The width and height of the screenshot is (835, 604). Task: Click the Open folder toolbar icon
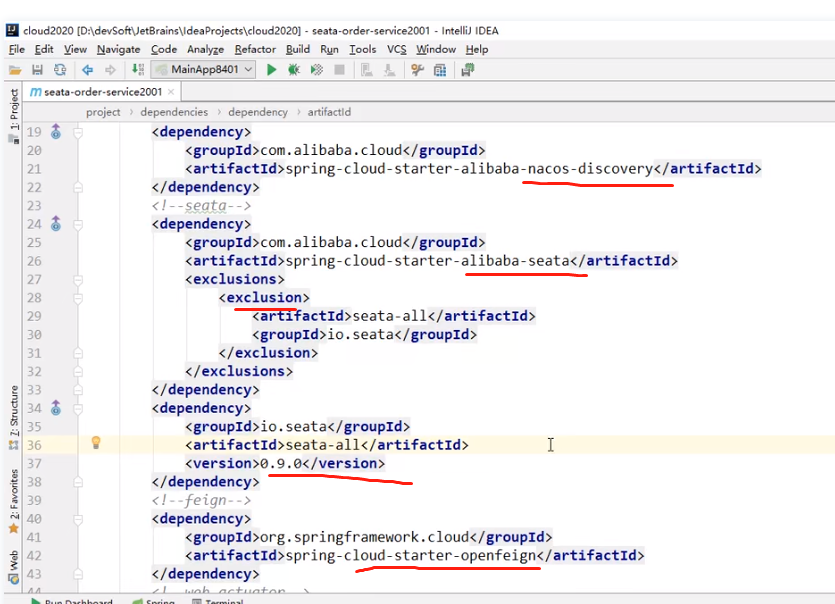[15, 70]
